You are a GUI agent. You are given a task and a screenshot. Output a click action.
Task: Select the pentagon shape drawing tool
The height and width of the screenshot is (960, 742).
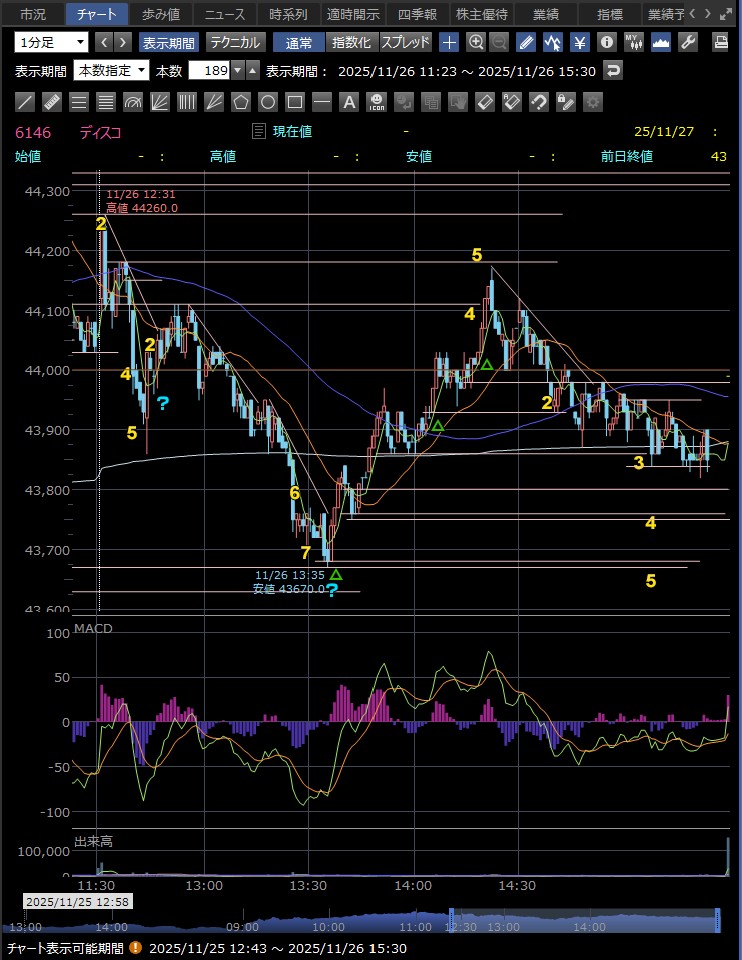[240, 101]
